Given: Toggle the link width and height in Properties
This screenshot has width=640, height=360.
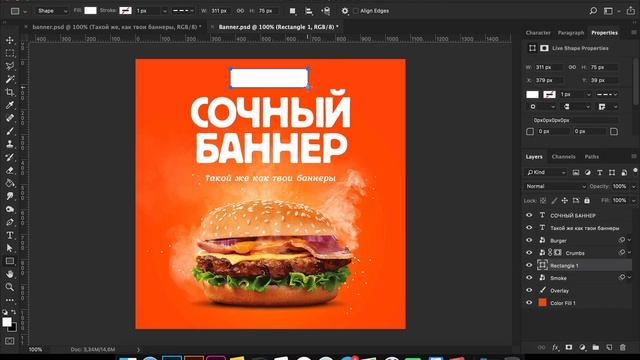Looking at the screenshot, I should pyautogui.click(x=572, y=67).
